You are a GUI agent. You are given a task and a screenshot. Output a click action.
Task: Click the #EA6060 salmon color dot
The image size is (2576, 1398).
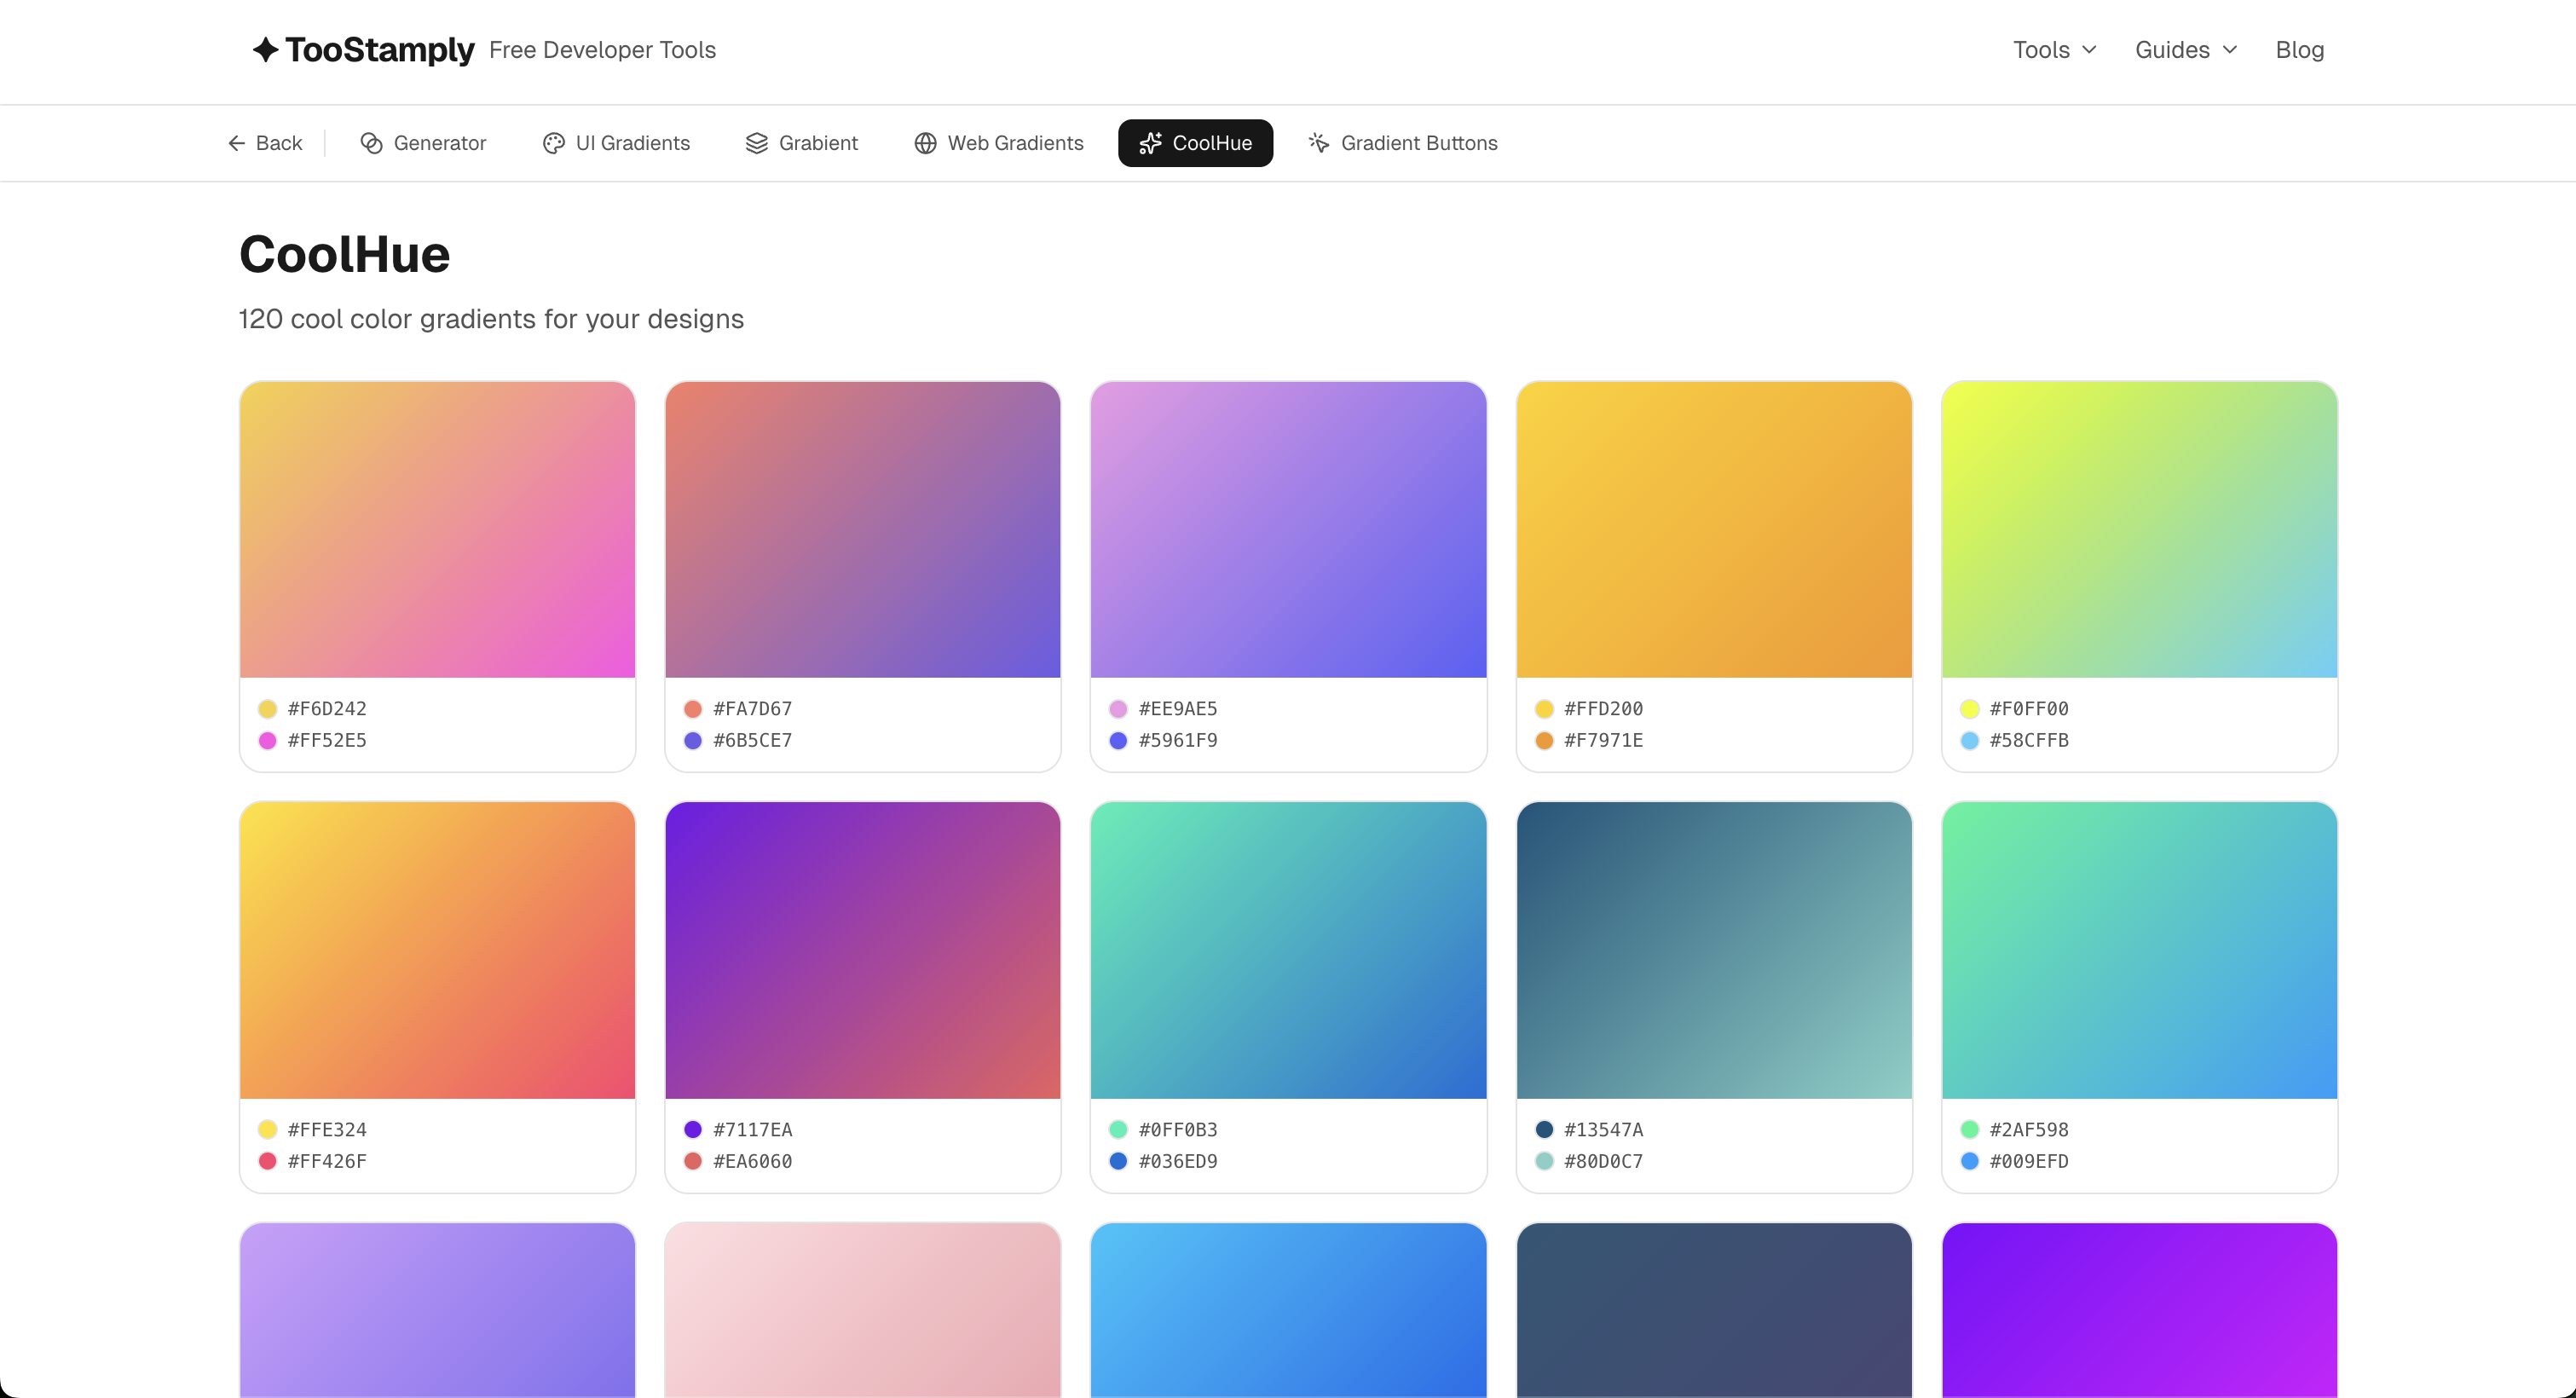pyautogui.click(x=693, y=1162)
